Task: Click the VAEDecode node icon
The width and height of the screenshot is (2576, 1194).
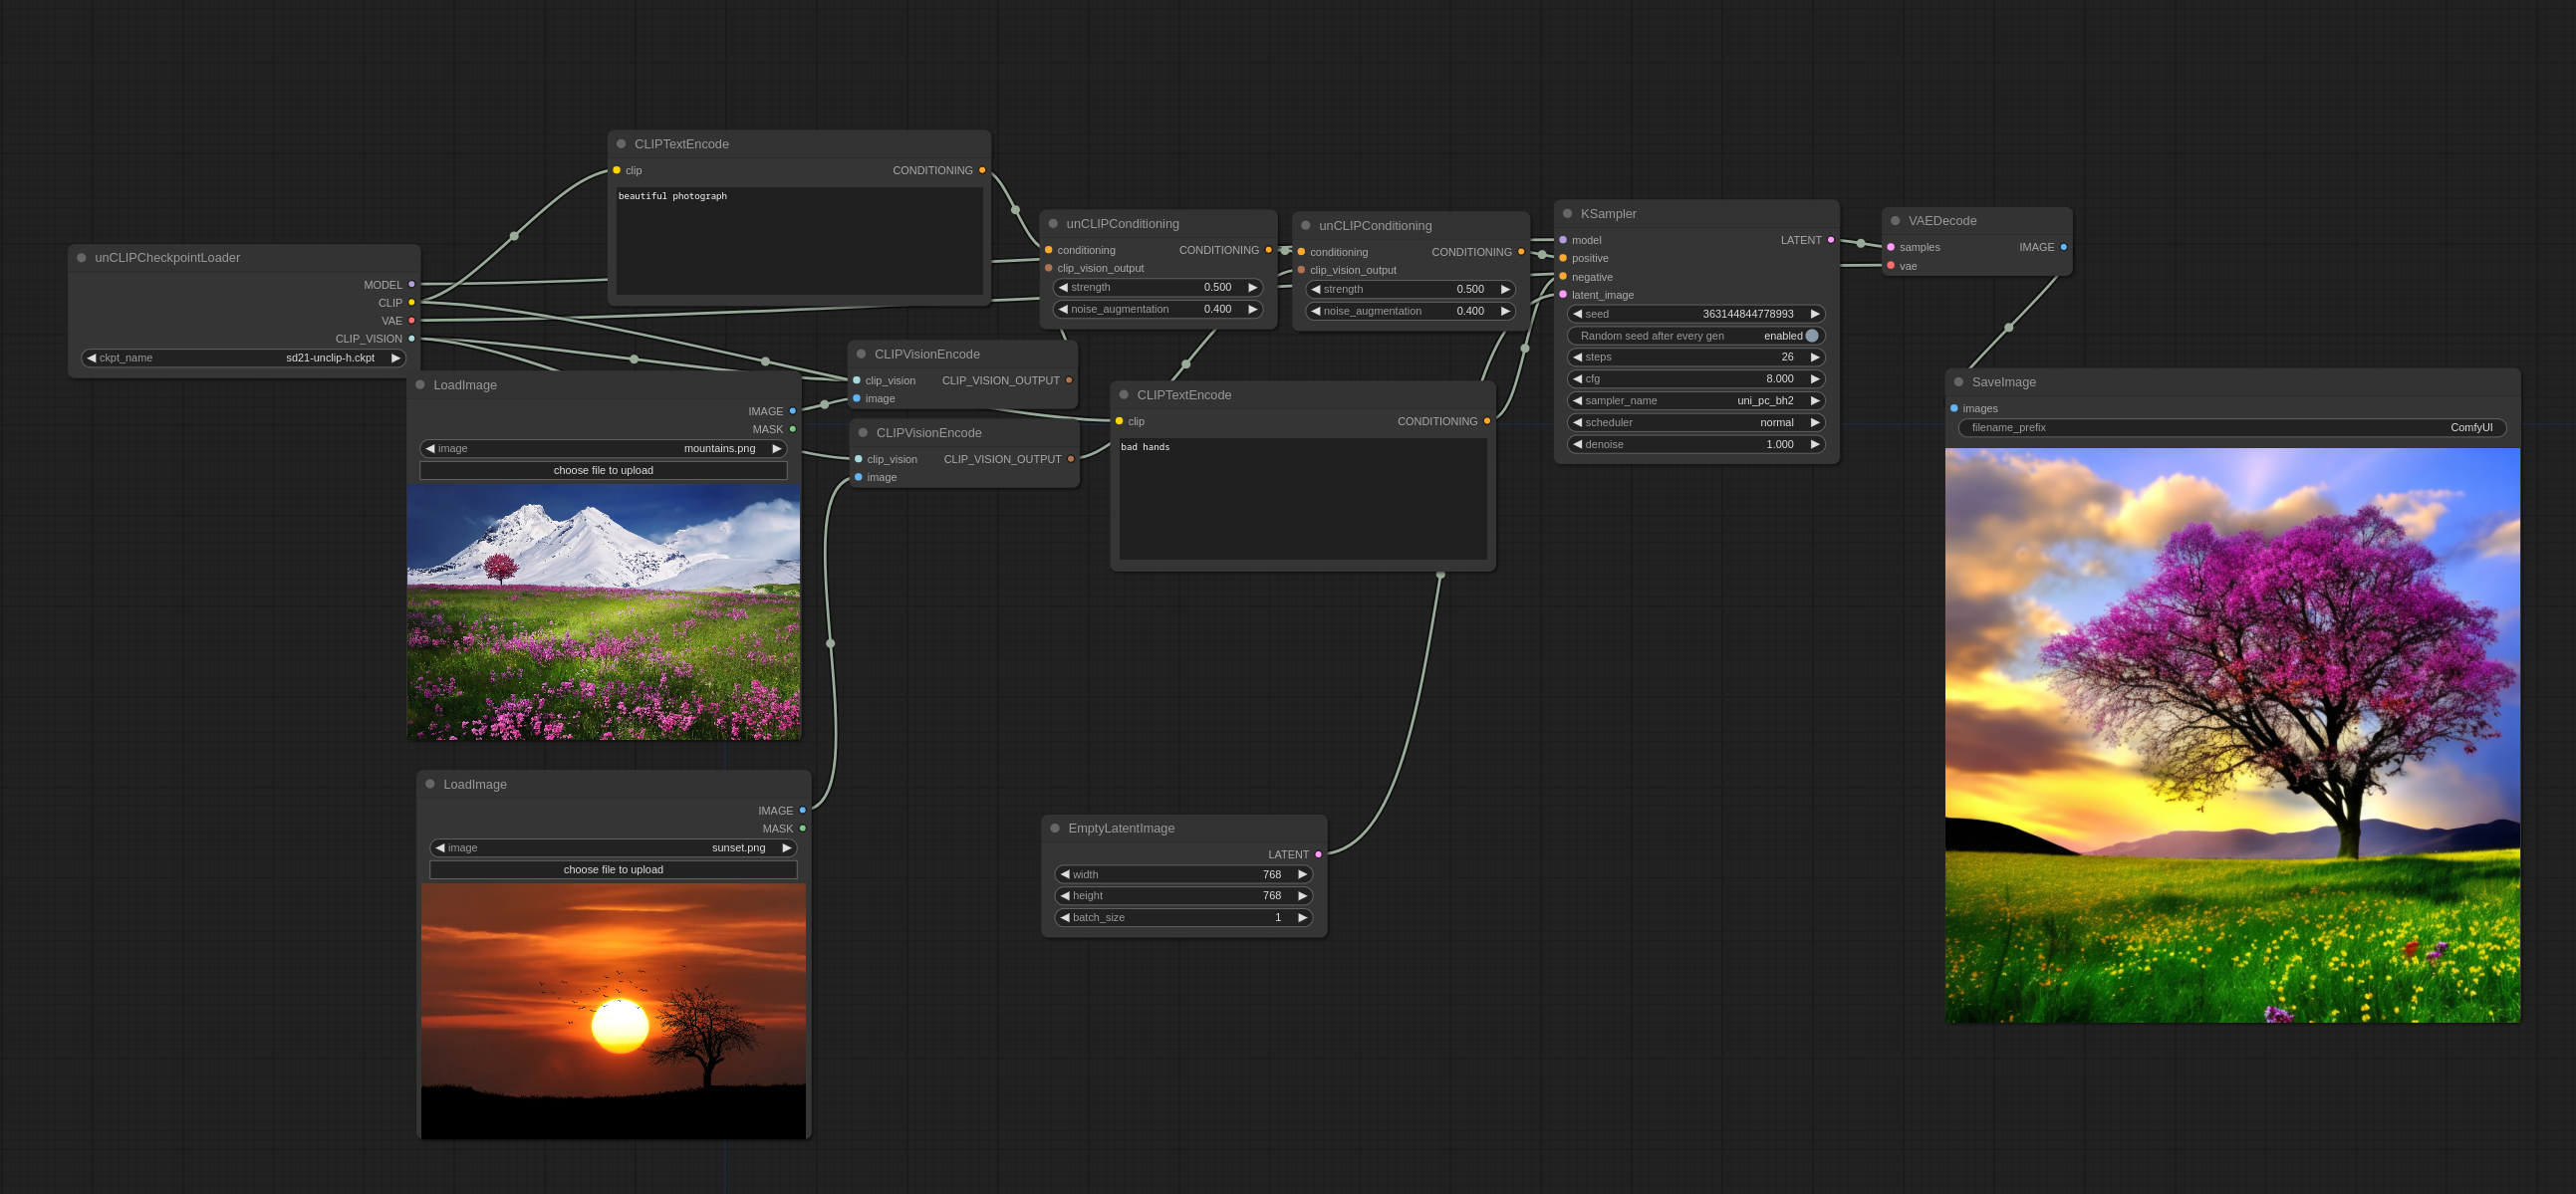Action: tap(1898, 220)
